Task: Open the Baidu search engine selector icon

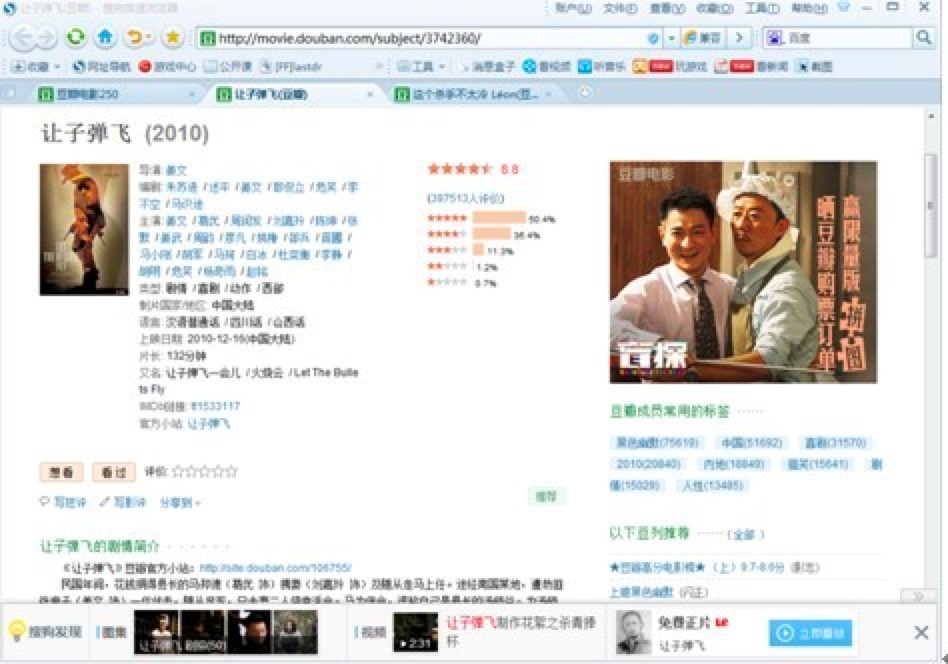Action: 774,38
